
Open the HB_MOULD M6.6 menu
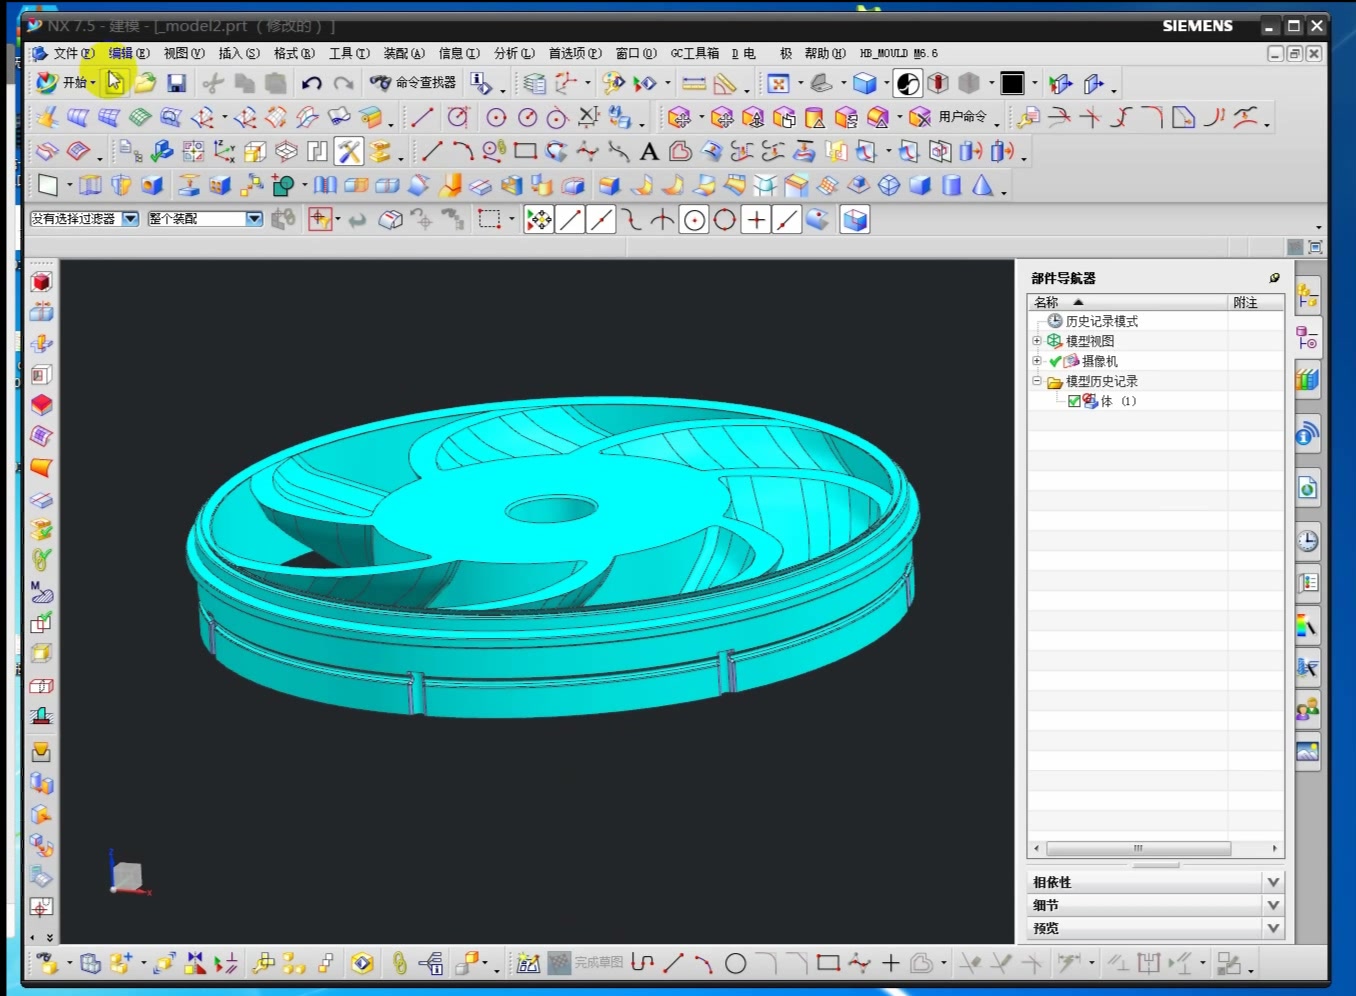tap(898, 53)
